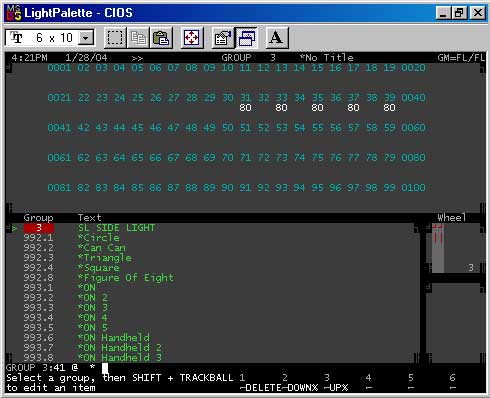The height and width of the screenshot is (398, 490).
Task: Click the Font 'A' toolbar icon
Action: [277, 38]
